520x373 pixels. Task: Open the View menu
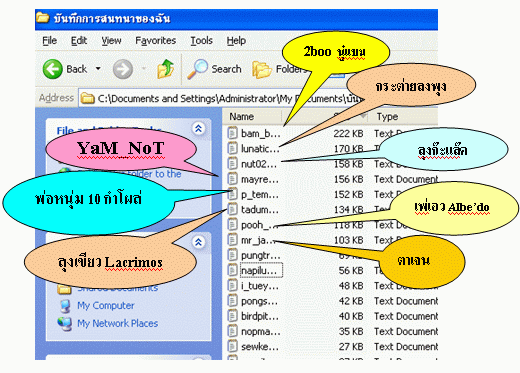click(111, 41)
